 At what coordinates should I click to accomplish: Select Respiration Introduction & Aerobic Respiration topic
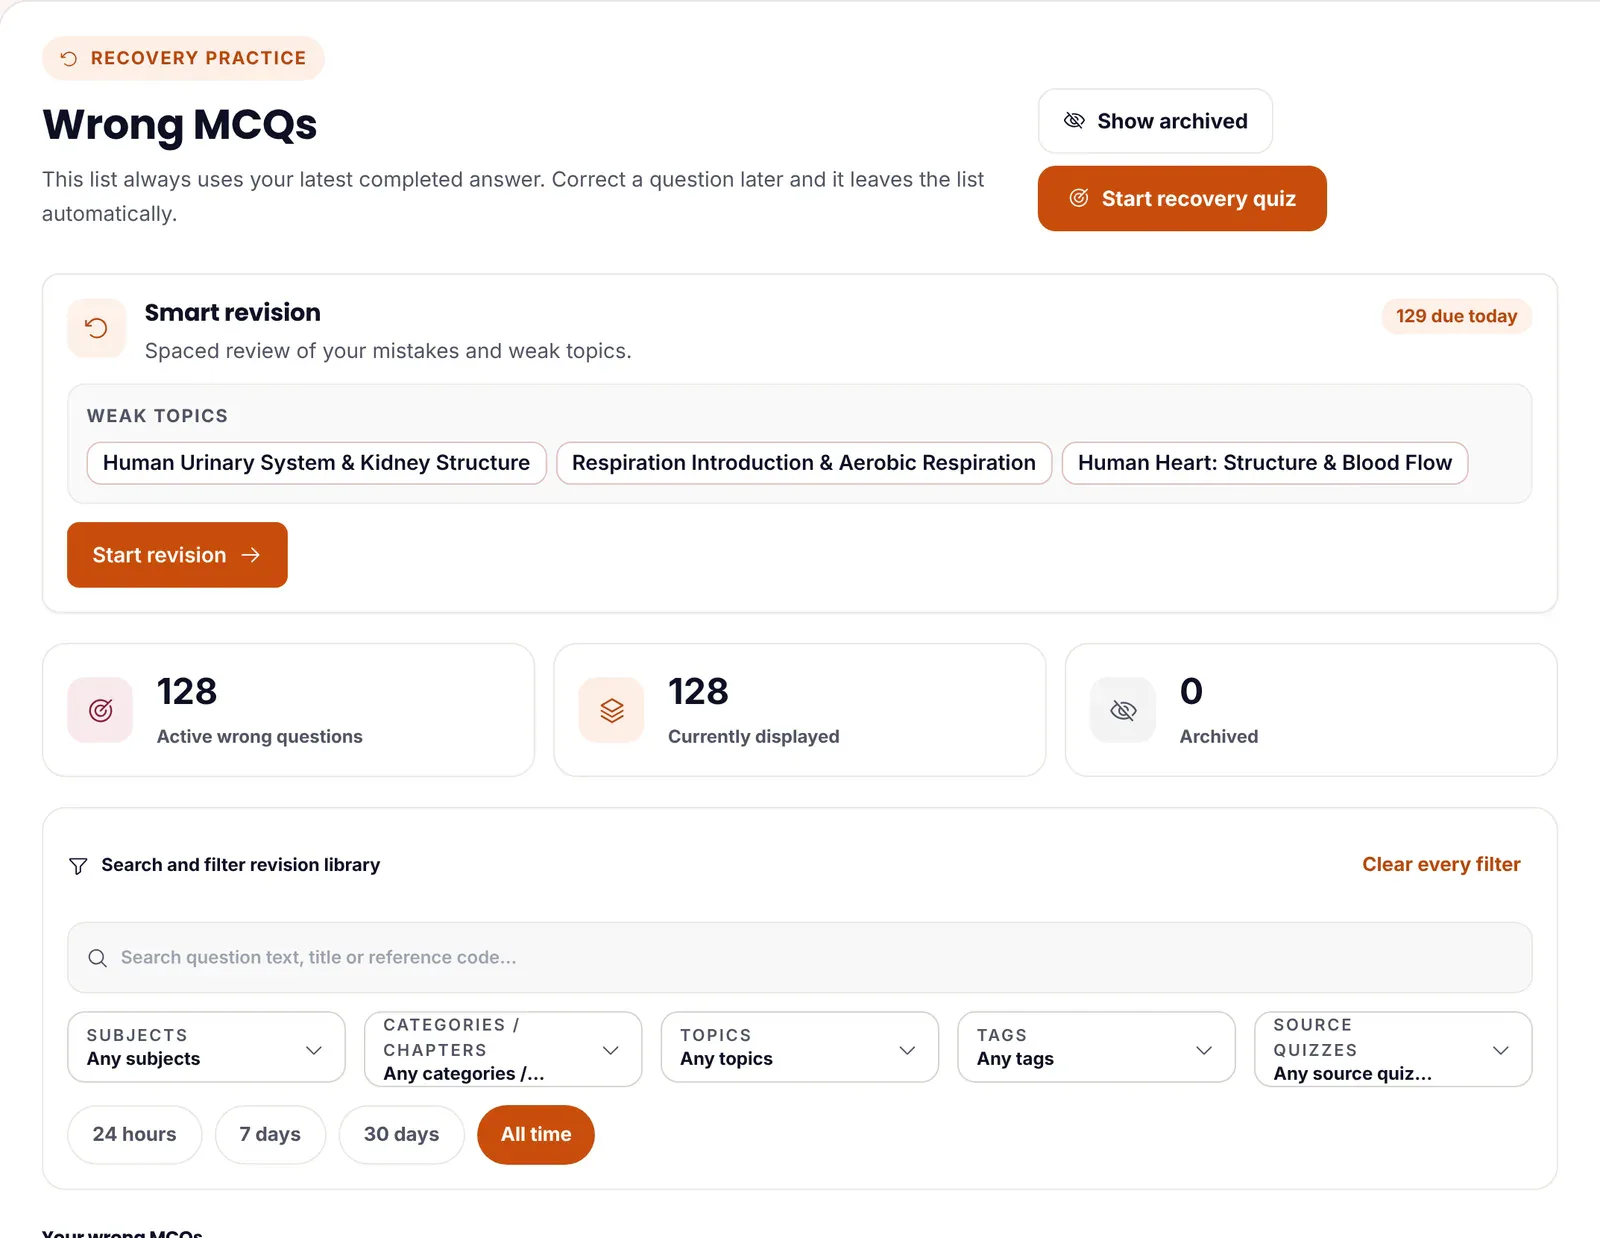click(804, 463)
